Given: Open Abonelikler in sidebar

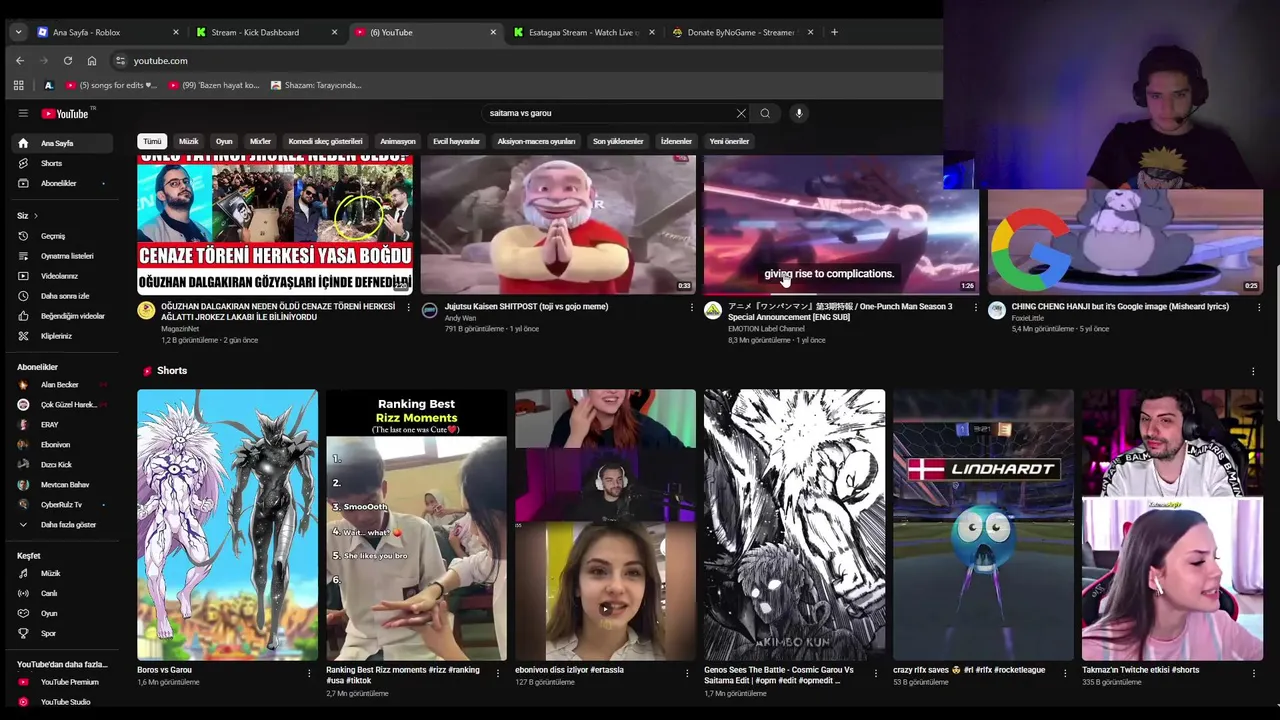Looking at the screenshot, I should tap(62, 183).
